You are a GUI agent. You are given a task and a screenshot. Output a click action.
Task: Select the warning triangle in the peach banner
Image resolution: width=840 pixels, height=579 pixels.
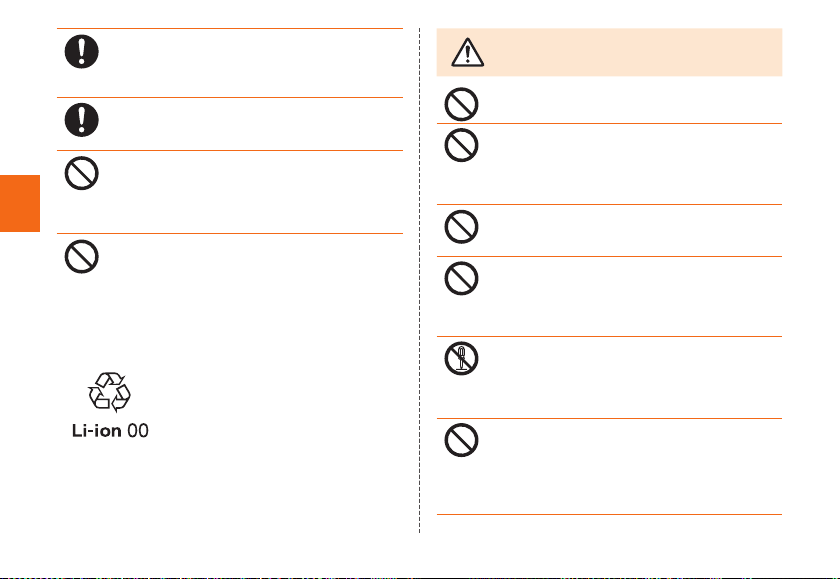(x=468, y=52)
